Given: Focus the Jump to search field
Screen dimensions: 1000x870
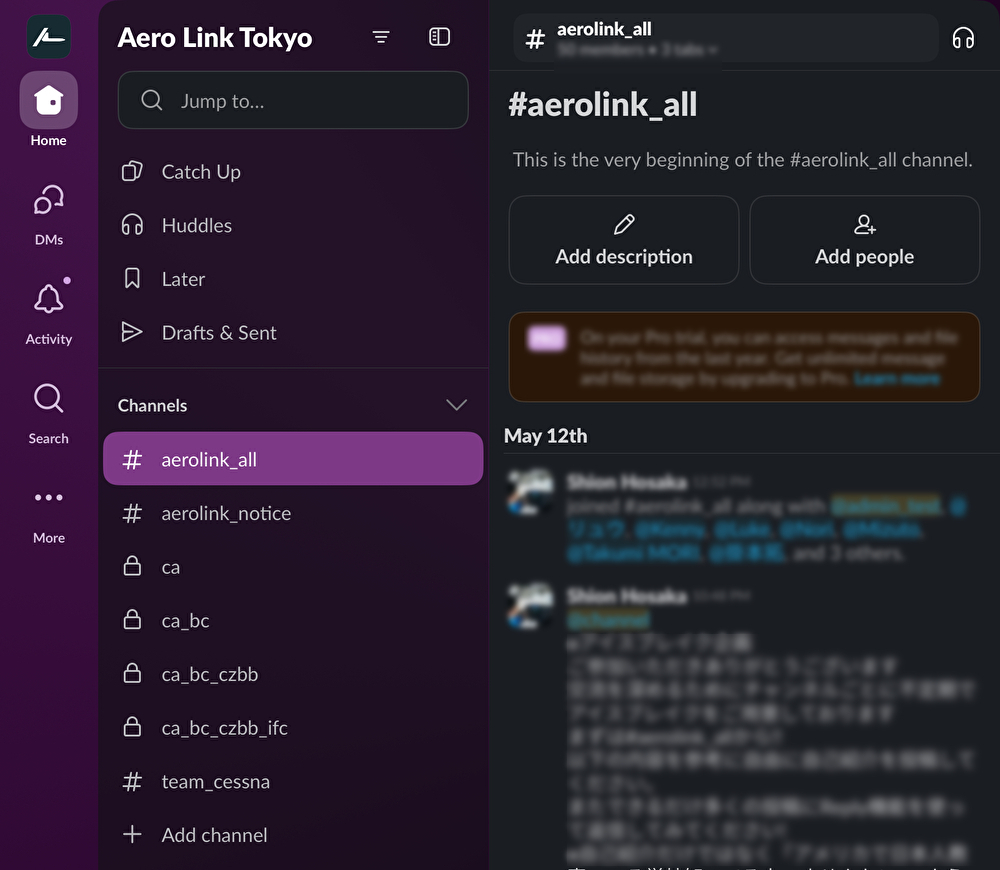Looking at the screenshot, I should pyautogui.click(x=293, y=101).
